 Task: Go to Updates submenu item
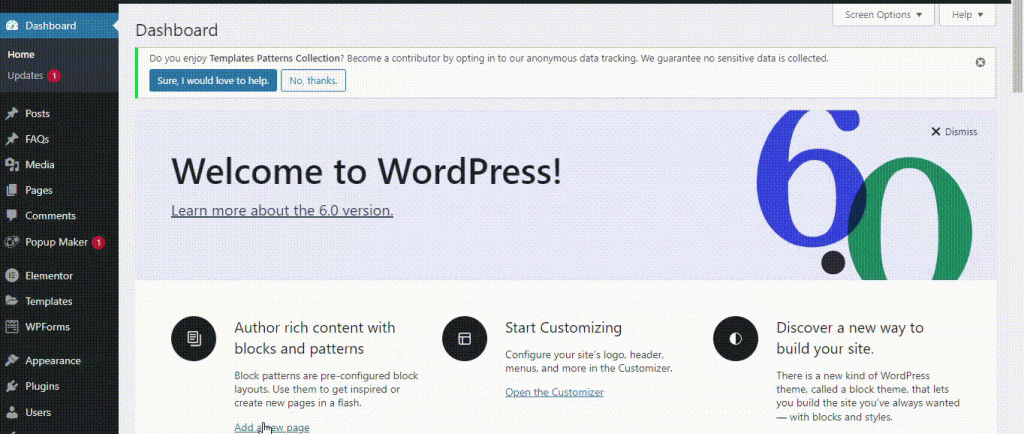click(25, 76)
